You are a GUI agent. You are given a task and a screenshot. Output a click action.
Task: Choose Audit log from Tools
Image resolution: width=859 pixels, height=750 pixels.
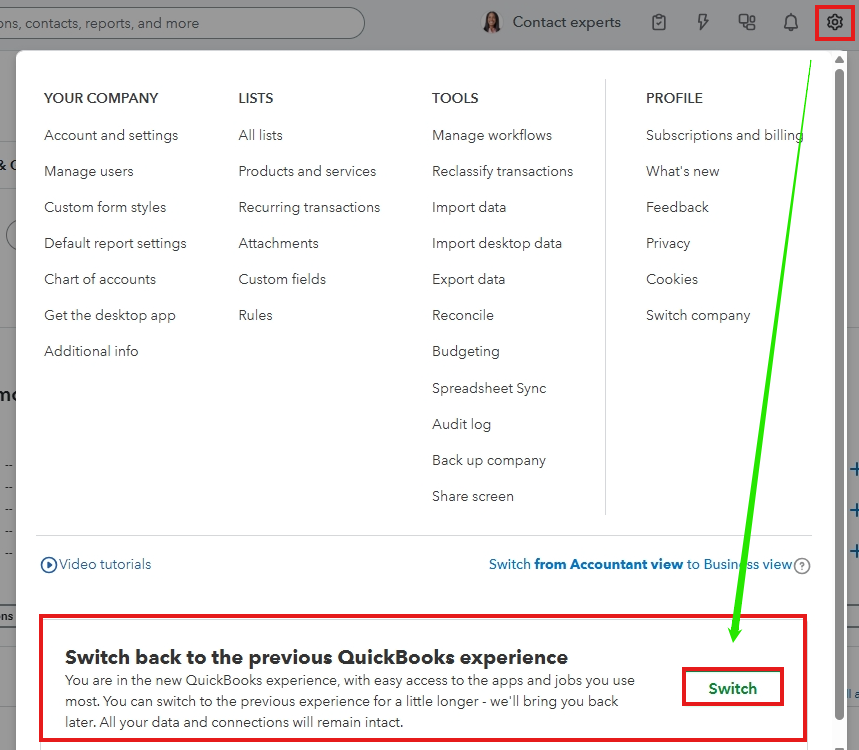(461, 424)
